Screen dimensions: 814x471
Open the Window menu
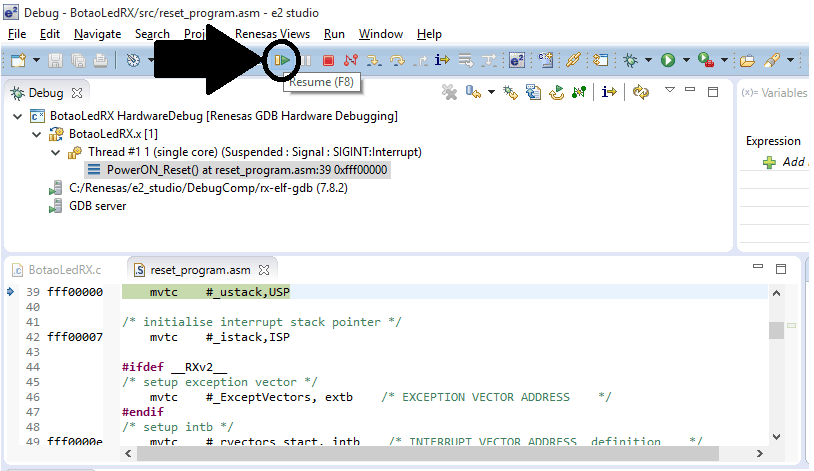[381, 34]
